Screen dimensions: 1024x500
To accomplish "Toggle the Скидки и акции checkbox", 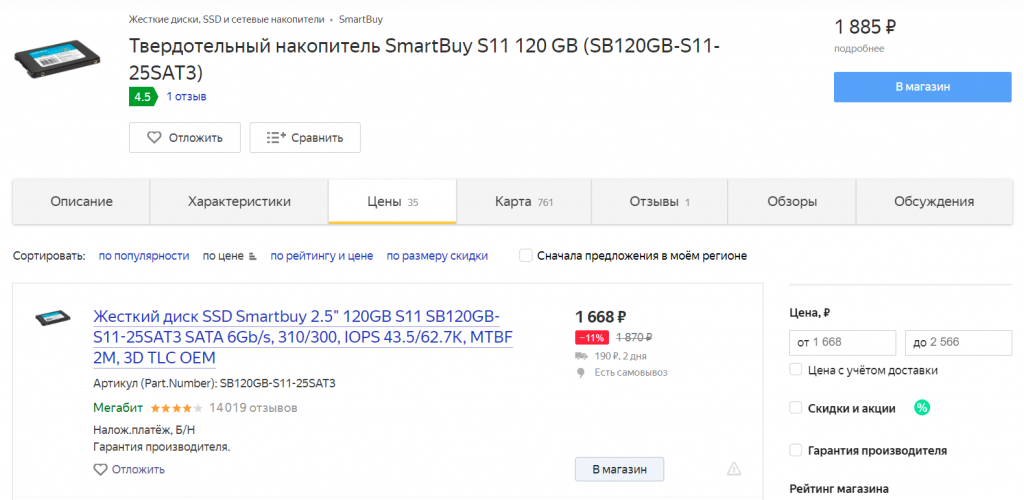I will click(796, 407).
